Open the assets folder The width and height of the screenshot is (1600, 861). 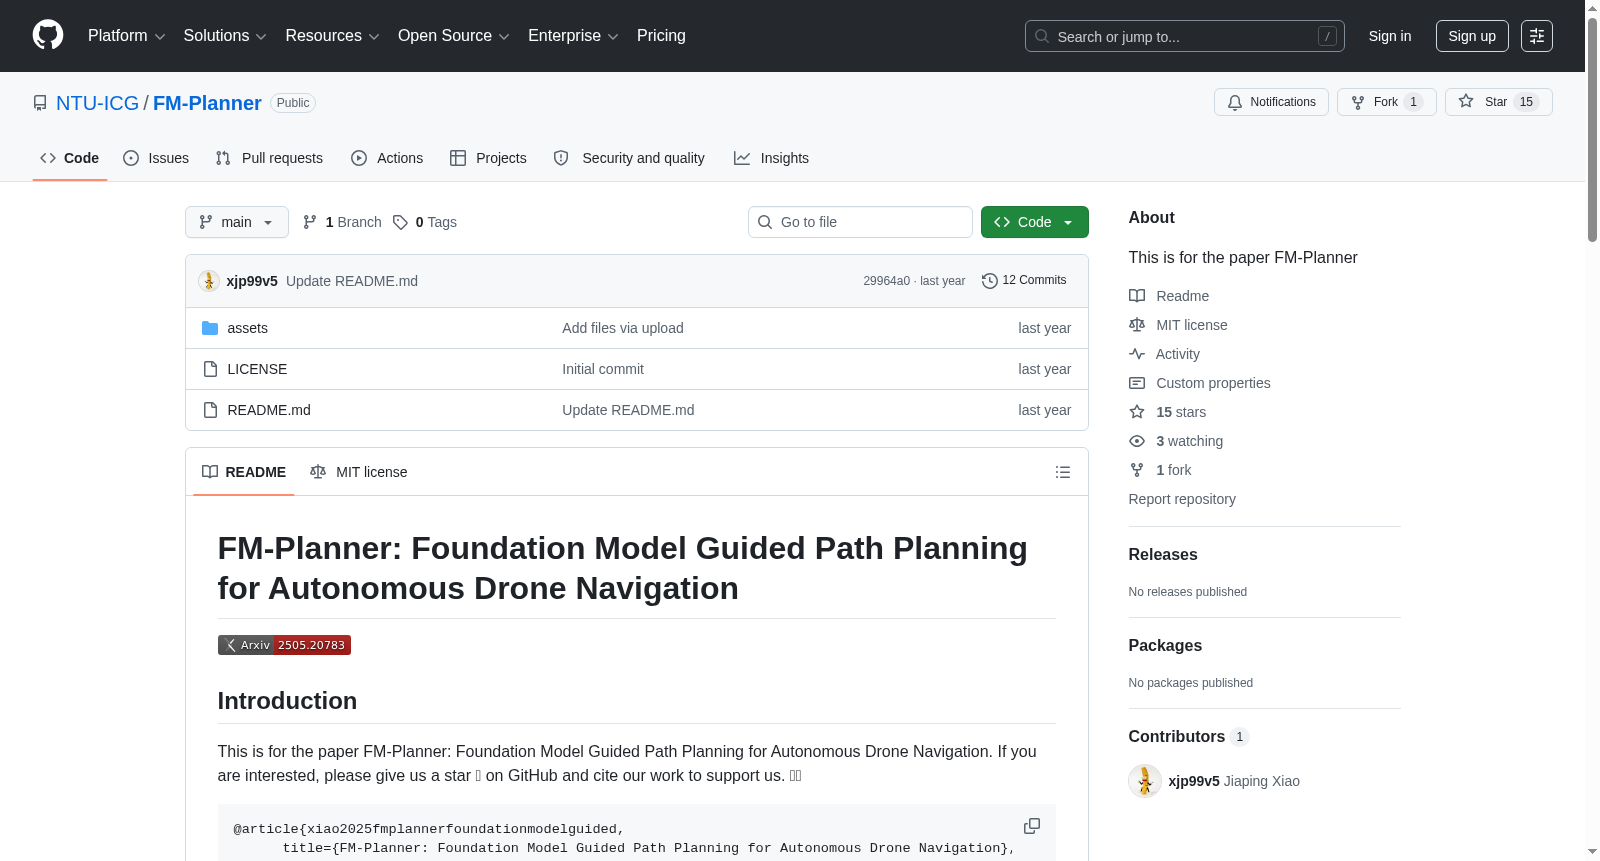(248, 328)
